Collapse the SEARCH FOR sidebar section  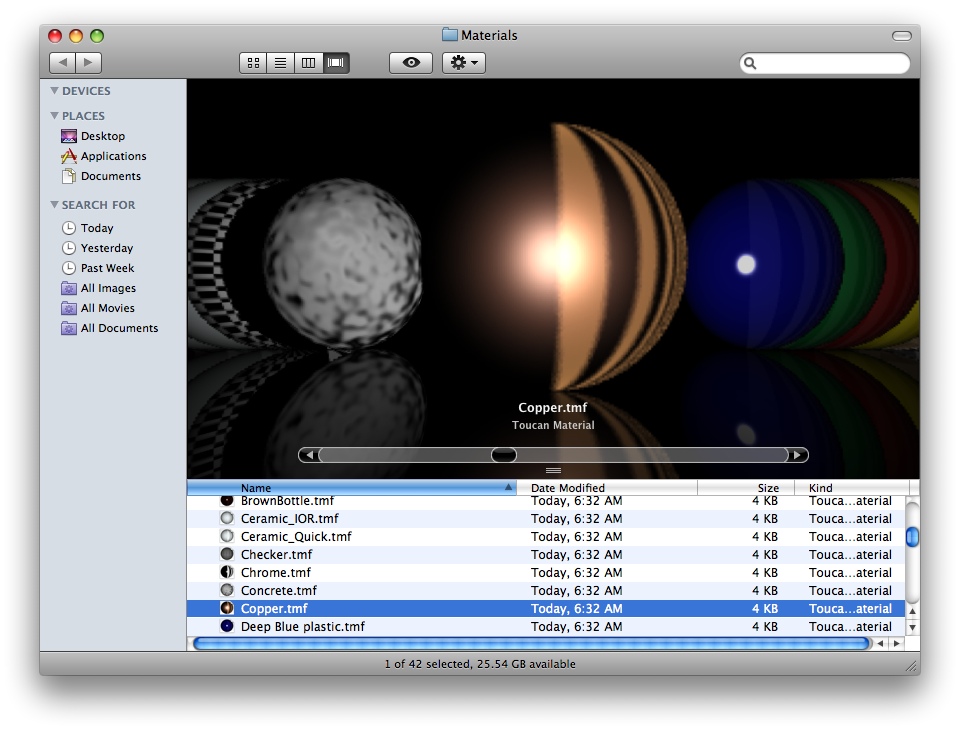55,205
